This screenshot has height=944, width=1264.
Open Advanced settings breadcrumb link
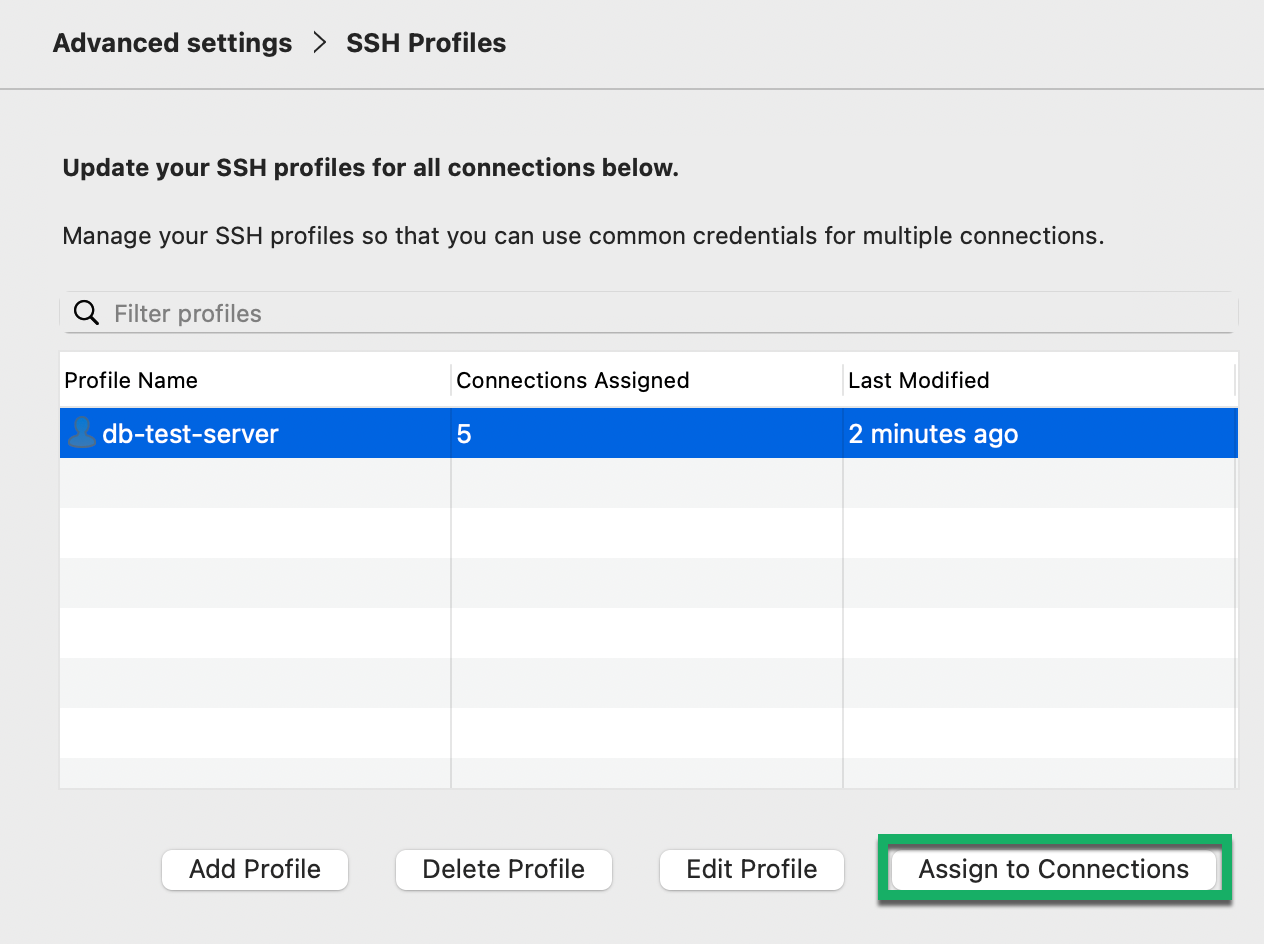[172, 43]
